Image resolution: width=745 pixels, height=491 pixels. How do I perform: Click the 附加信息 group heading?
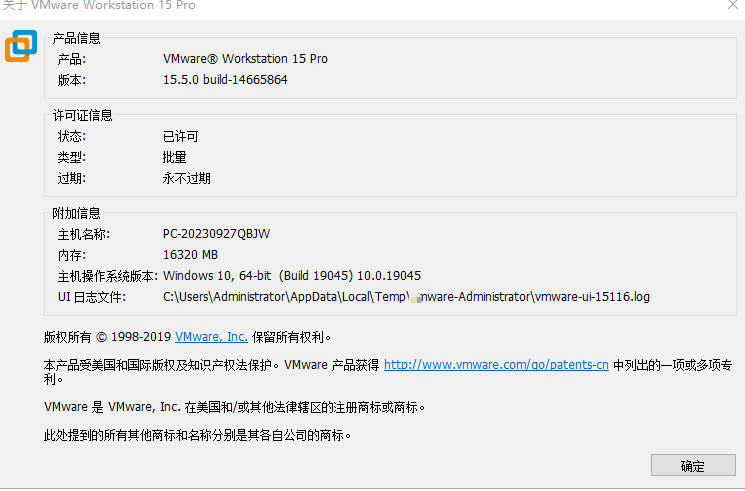(x=76, y=213)
